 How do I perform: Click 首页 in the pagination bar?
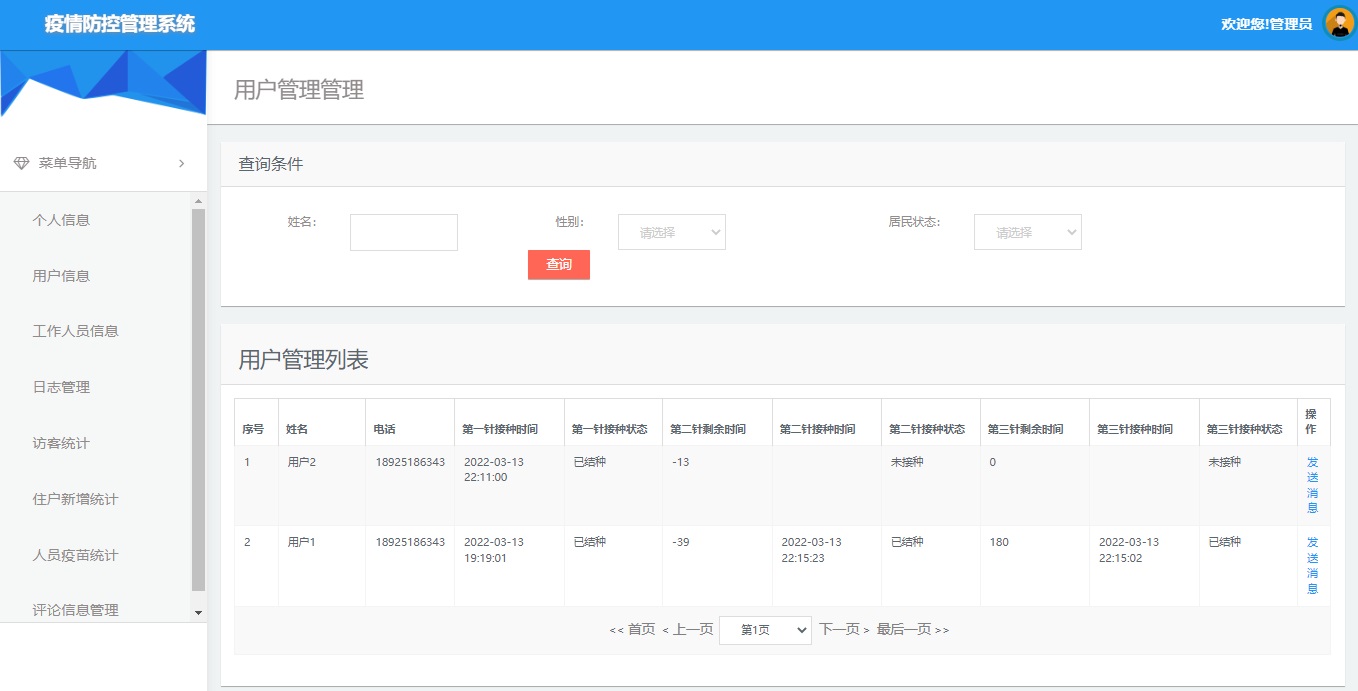(641, 629)
